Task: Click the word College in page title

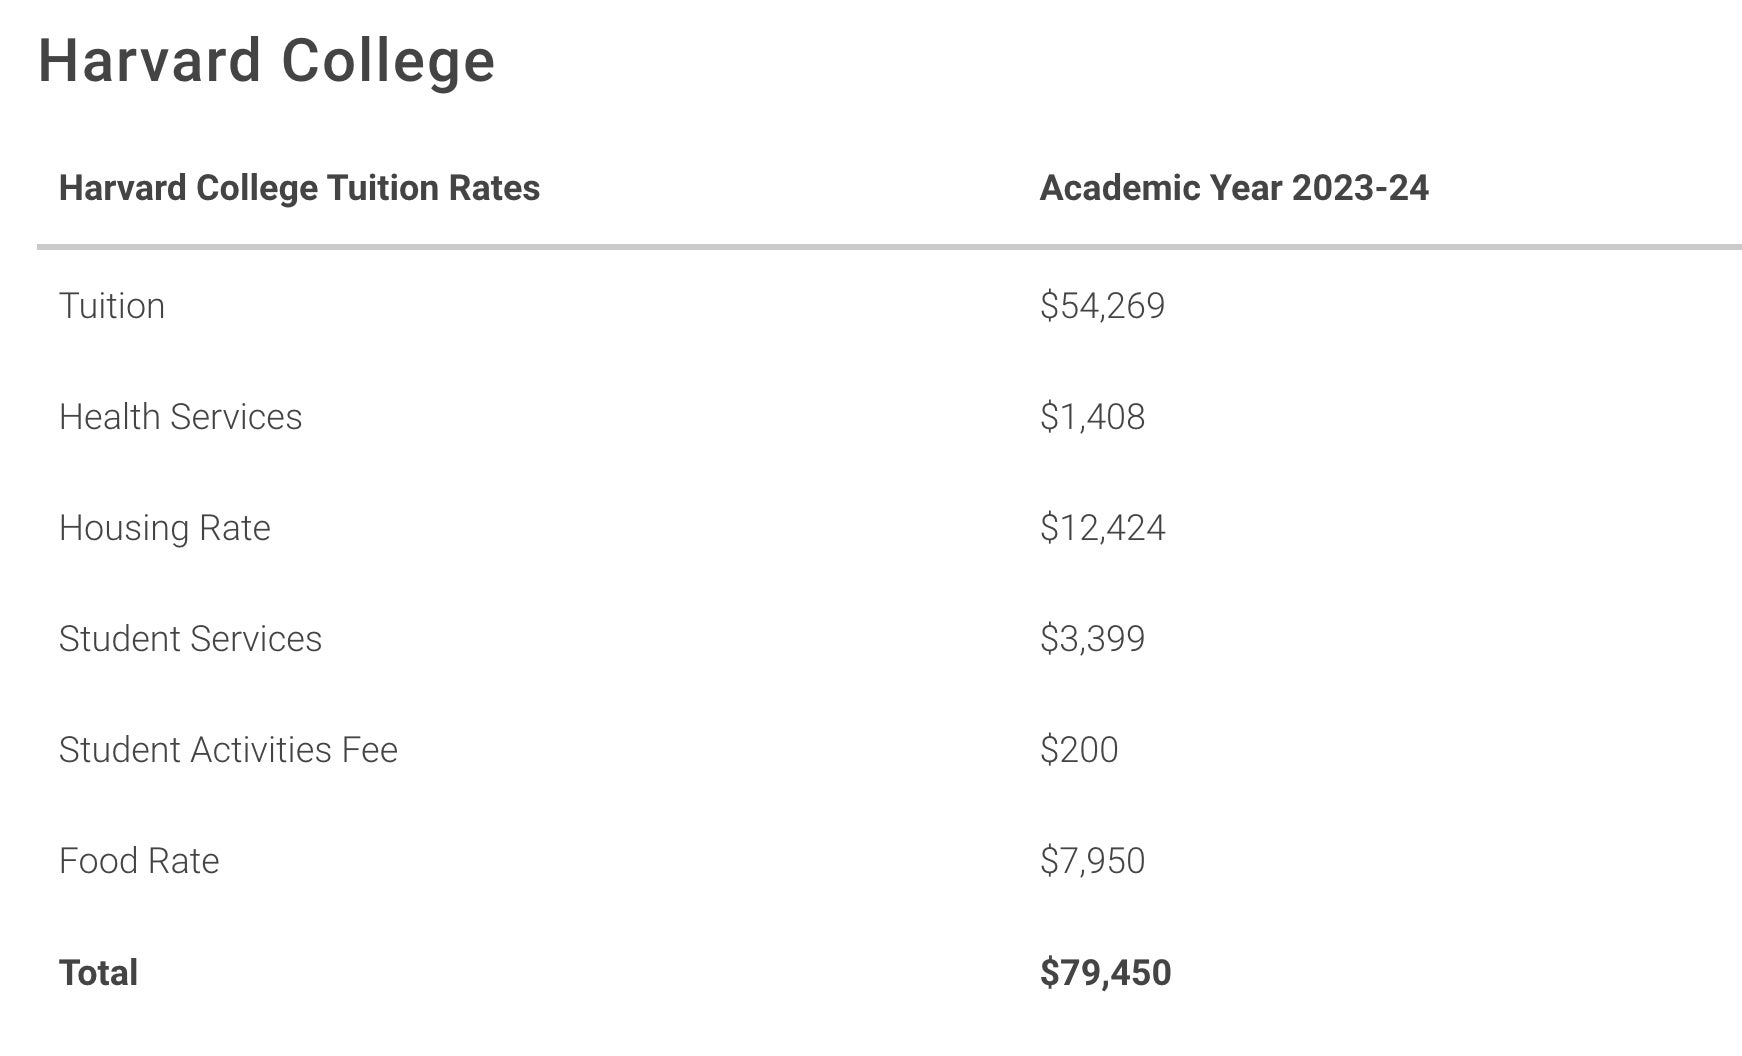Action: 388,61
